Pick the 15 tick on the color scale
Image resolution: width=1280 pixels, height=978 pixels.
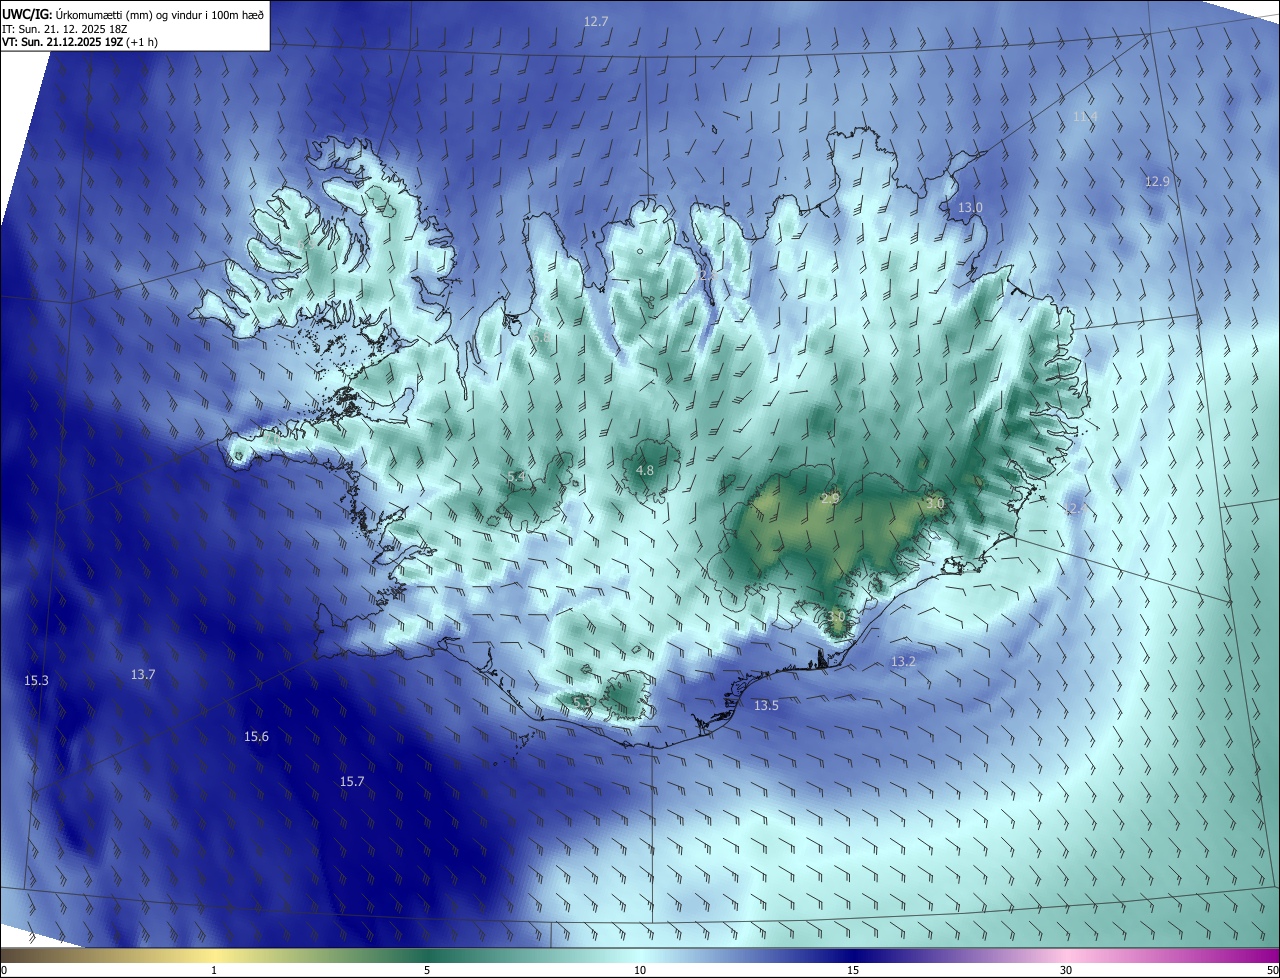tap(853, 970)
